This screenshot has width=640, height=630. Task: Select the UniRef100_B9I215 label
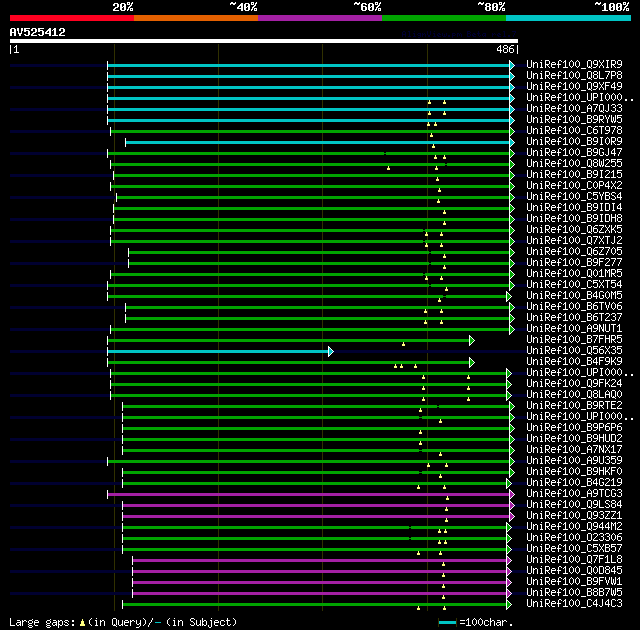[574, 175]
